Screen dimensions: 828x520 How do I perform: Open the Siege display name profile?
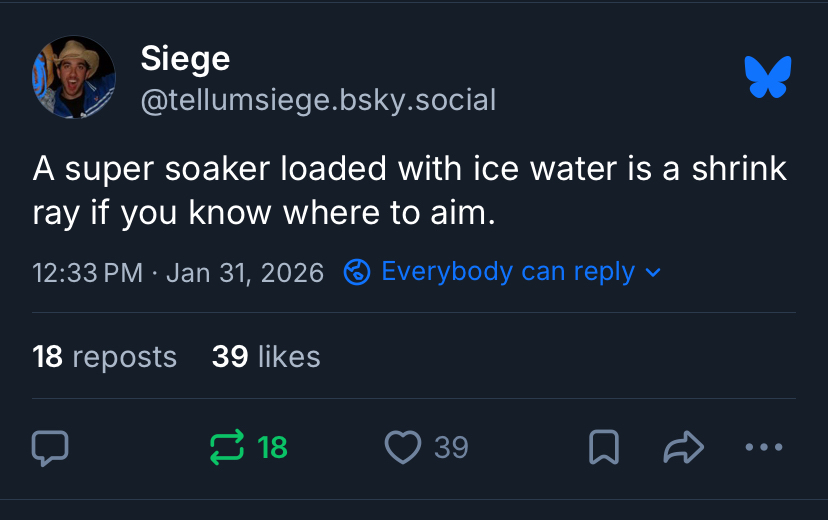point(185,58)
